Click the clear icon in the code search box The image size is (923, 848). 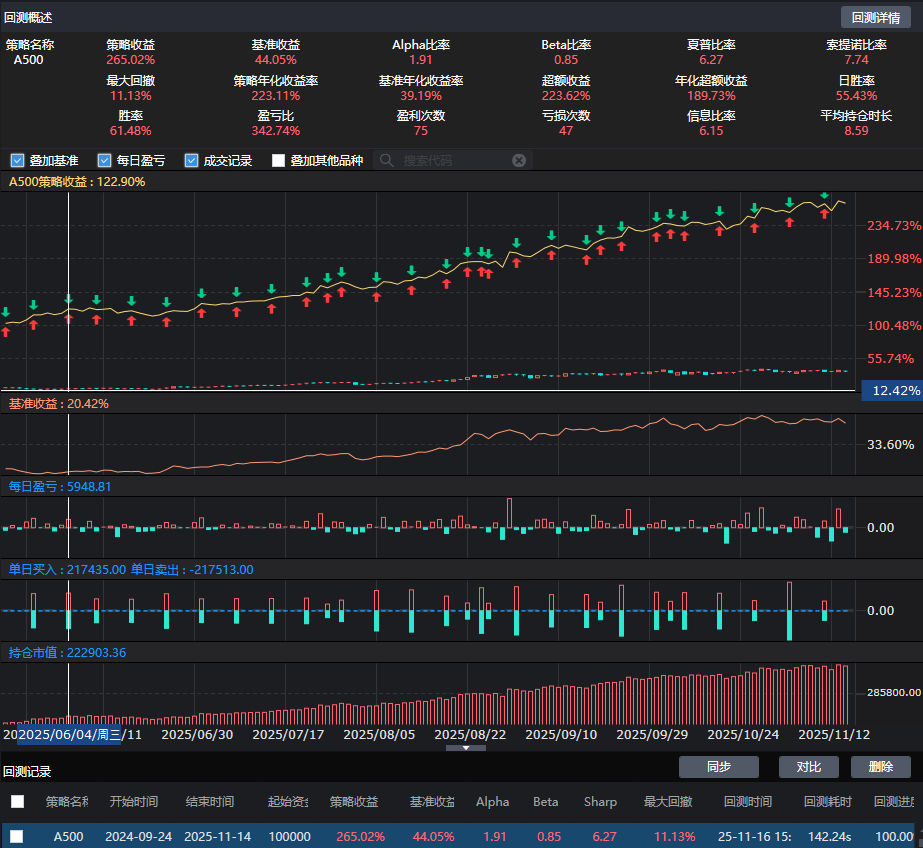pyautogui.click(x=518, y=160)
